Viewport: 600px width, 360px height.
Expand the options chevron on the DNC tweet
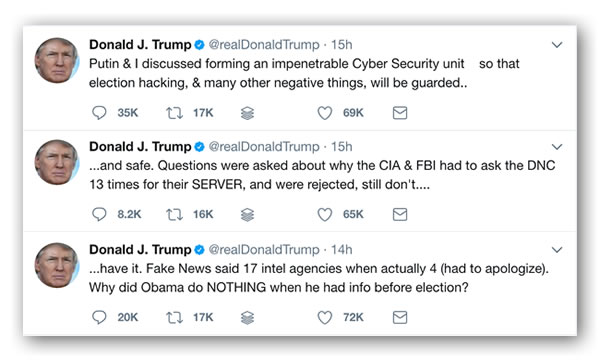[x=557, y=147]
